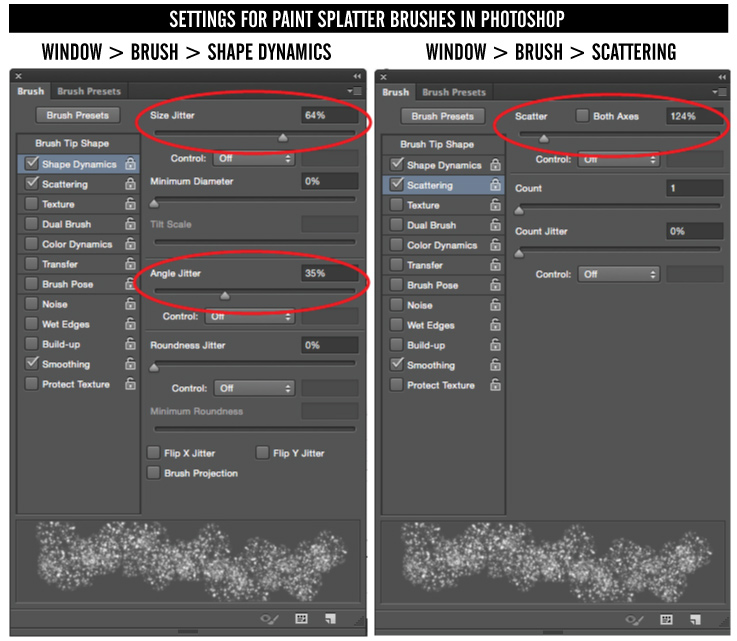737x641 pixels.
Task: Toggle lock icon beside Color Dynamics in left panel
Action: pos(130,243)
